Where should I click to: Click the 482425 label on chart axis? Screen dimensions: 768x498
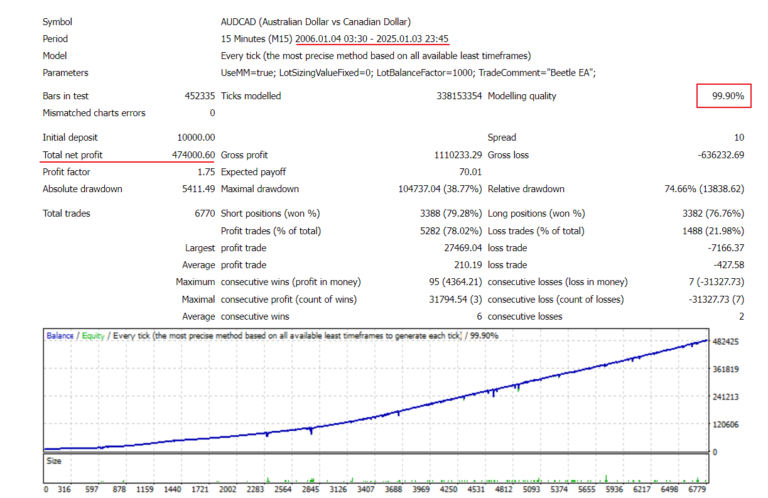coord(726,342)
